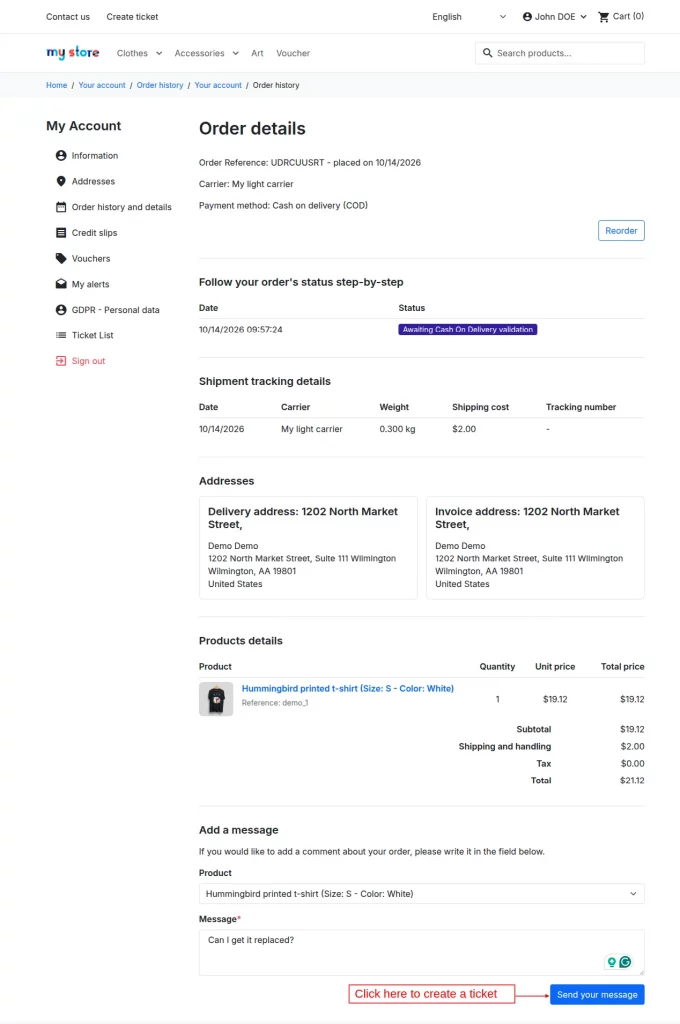Click the My alerts envelope icon
Image resolution: width=680 pixels, height=1024 pixels.
coord(61,284)
